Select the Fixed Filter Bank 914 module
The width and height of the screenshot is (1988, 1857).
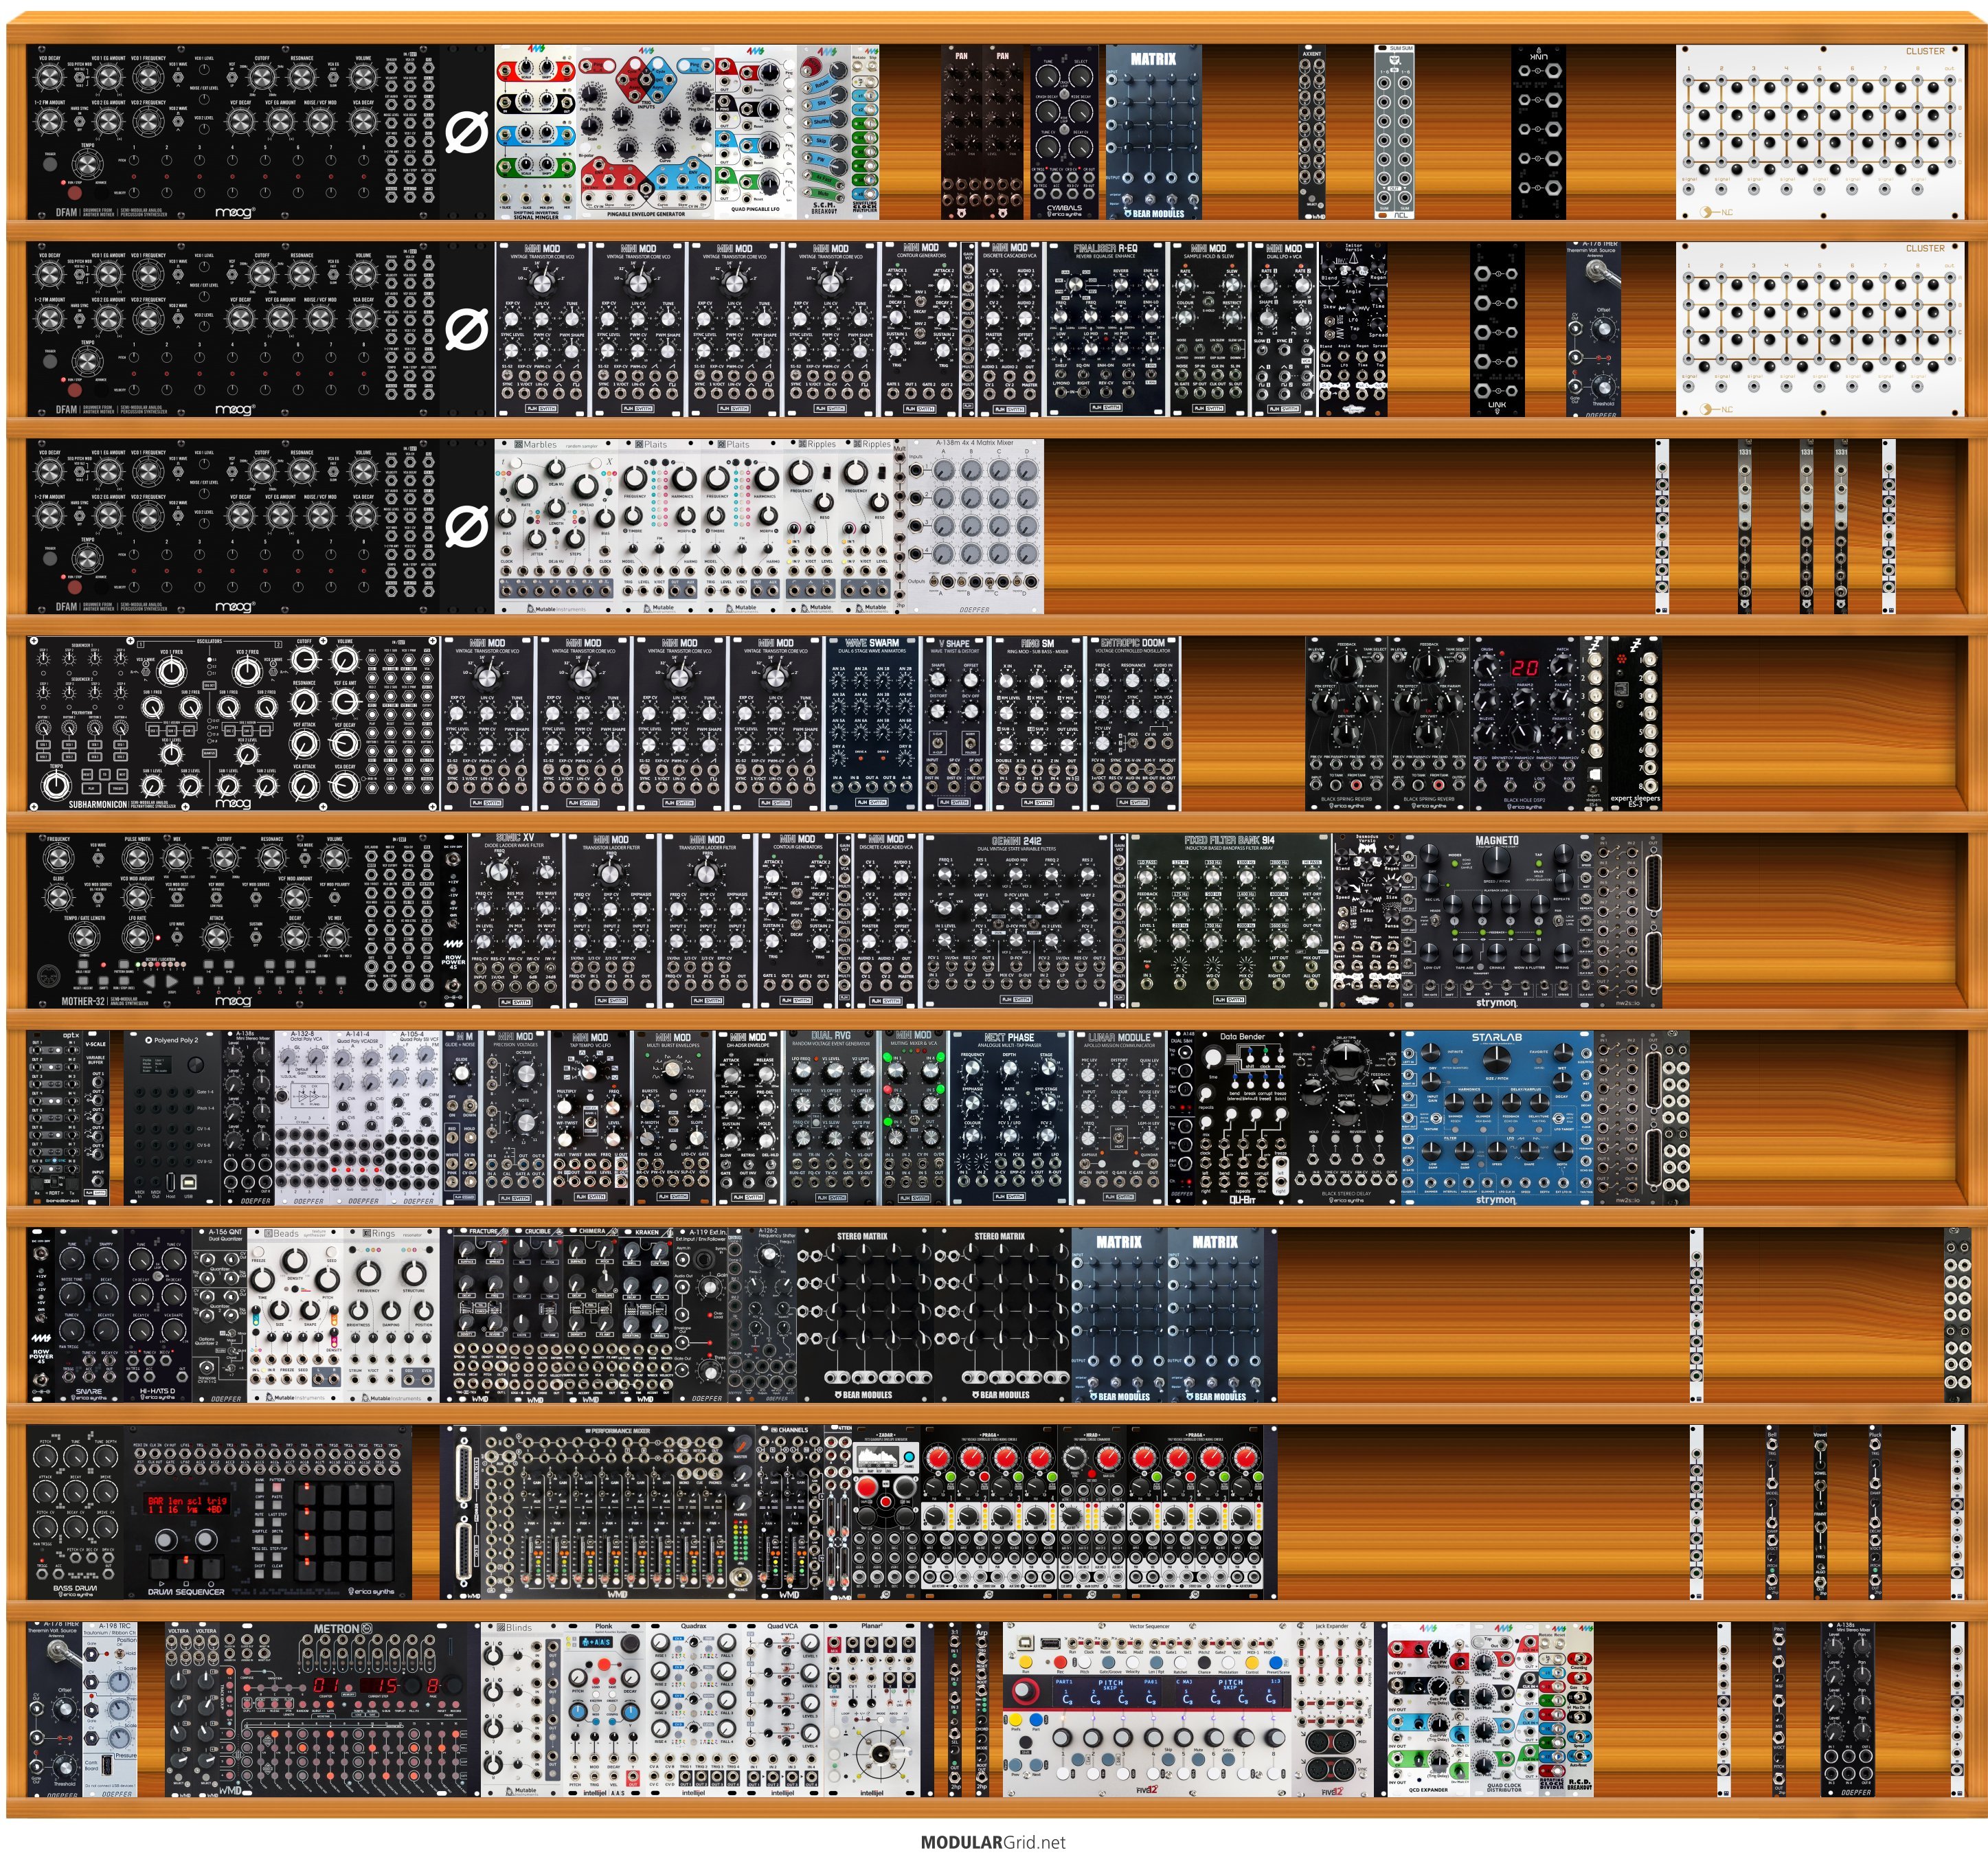click(x=1229, y=920)
